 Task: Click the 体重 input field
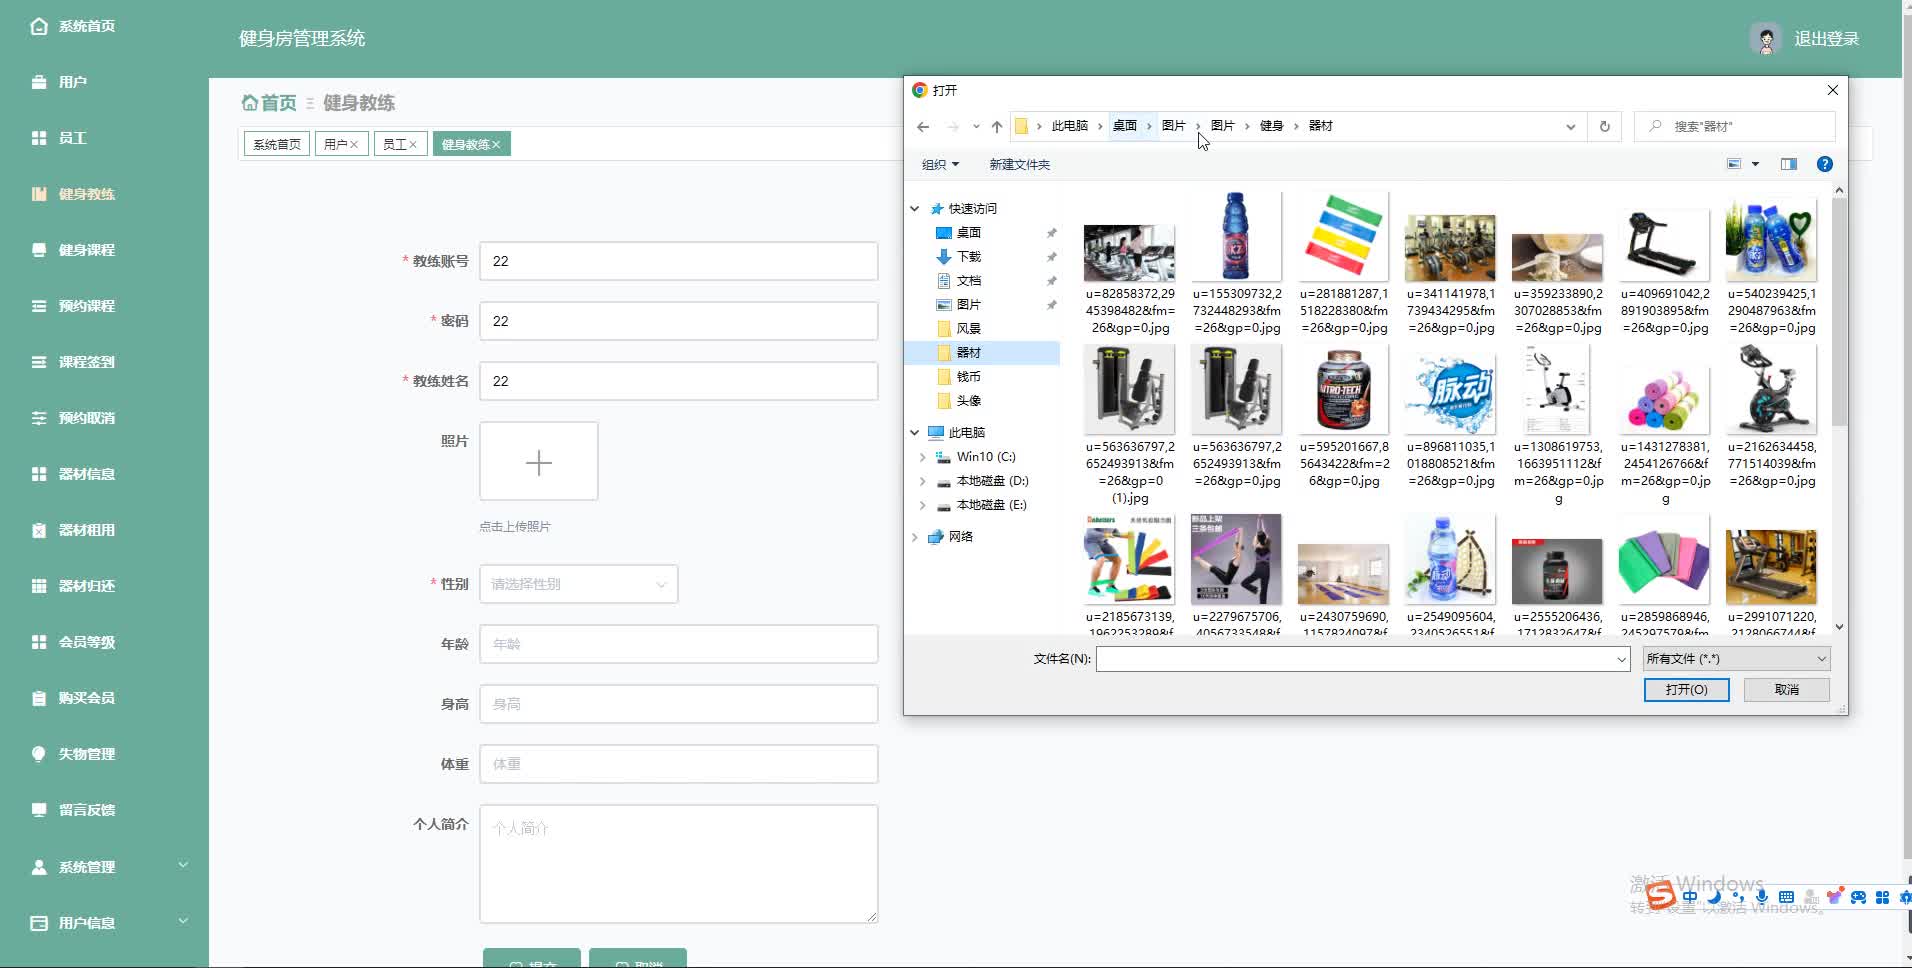[x=679, y=764]
